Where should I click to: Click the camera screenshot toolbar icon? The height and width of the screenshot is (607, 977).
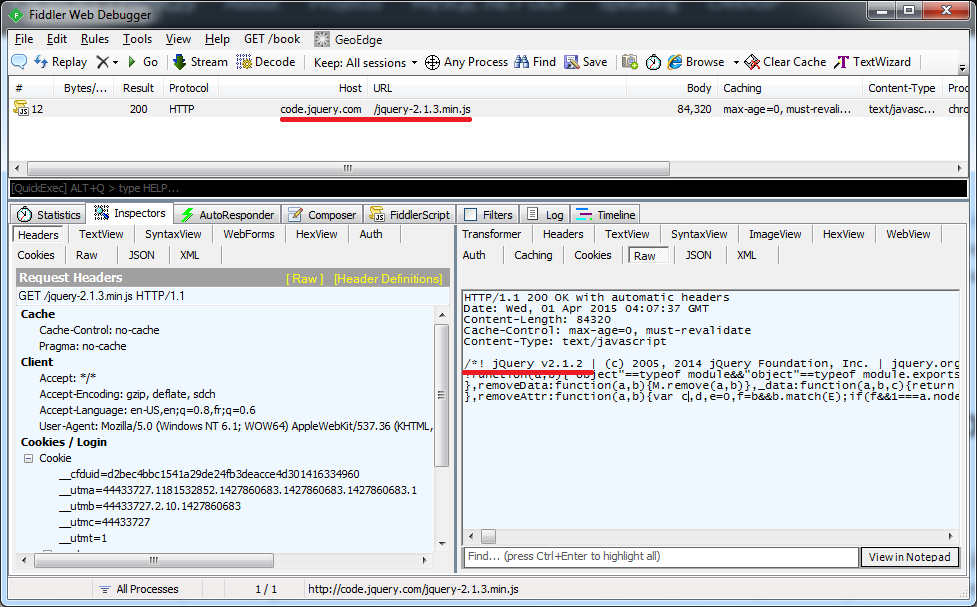click(x=630, y=62)
